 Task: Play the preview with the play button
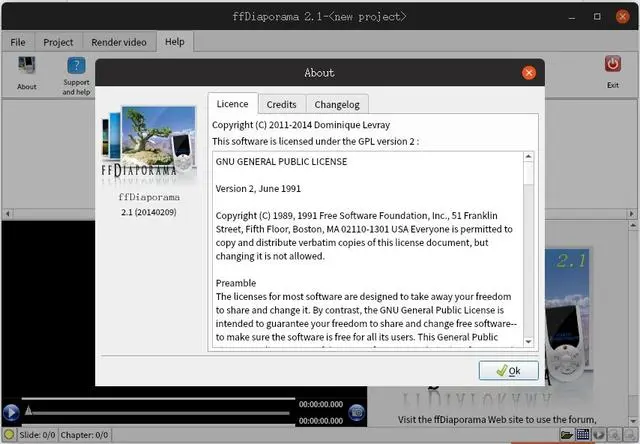point(11,412)
